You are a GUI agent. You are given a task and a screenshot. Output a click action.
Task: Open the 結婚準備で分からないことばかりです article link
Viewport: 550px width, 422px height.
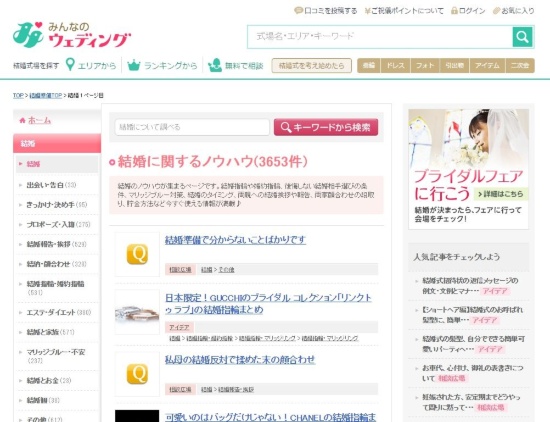click(235, 240)
